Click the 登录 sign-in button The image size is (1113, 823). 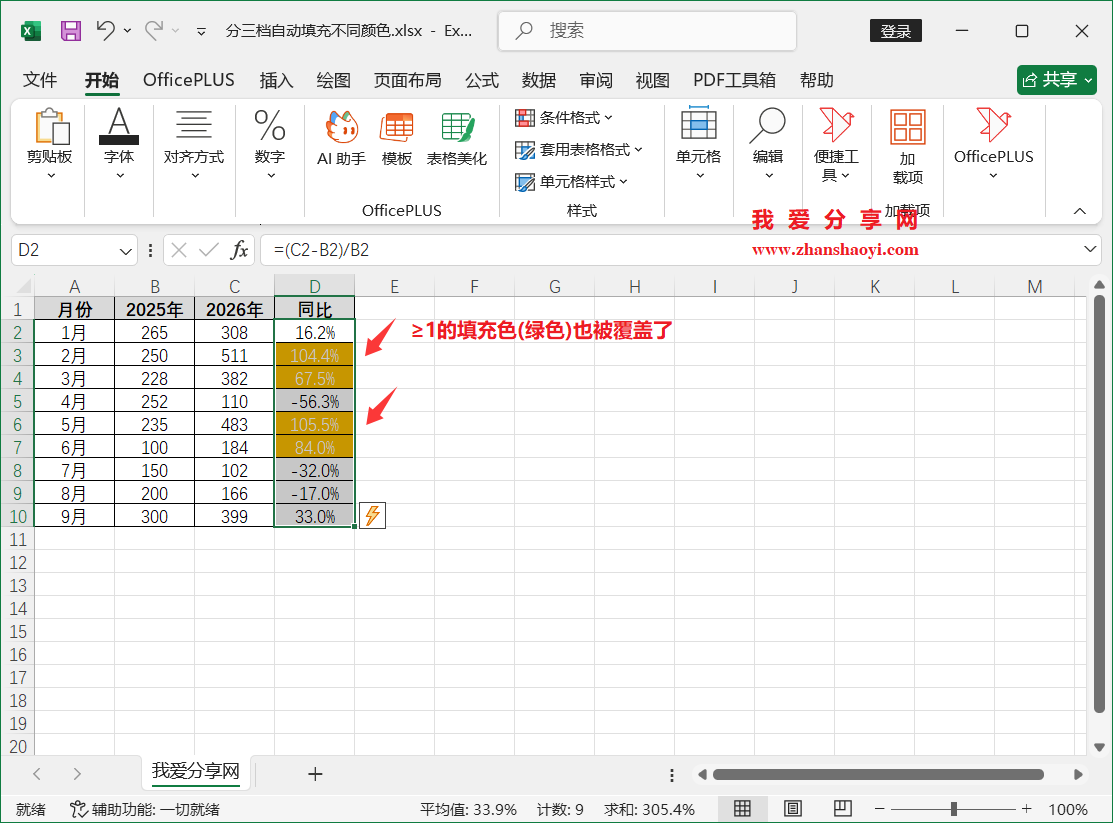click(x=896, y=31)
